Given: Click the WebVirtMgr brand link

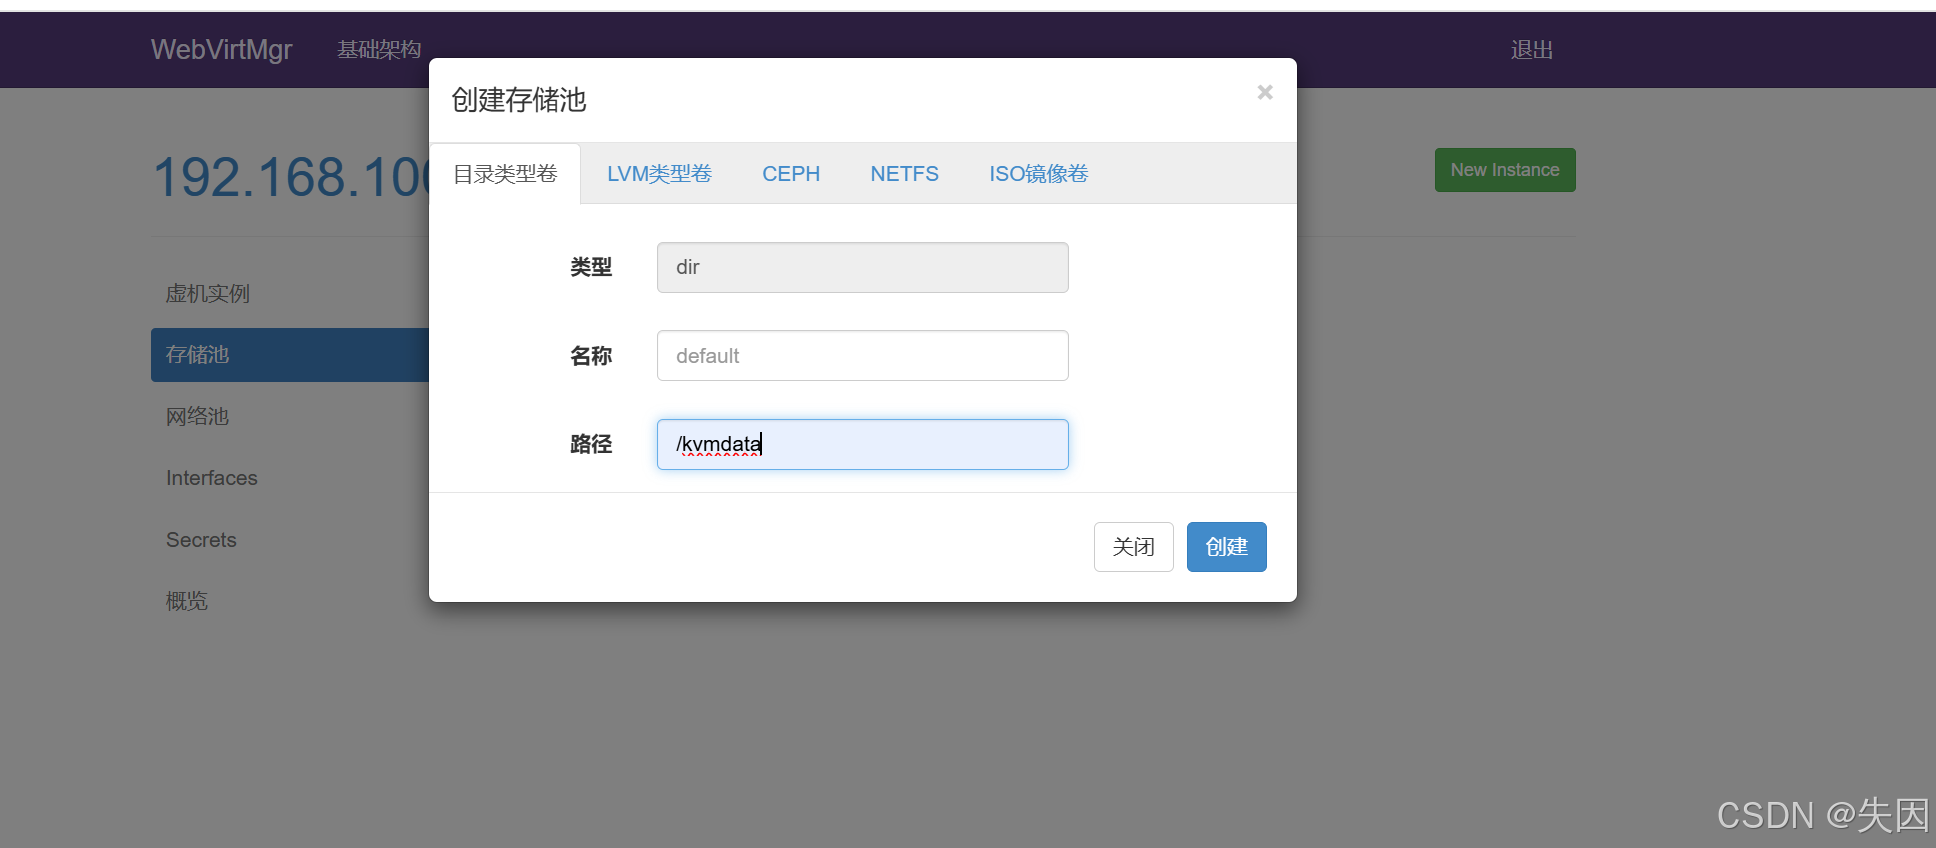Looking at the screenshot, I should click(221, 49).
